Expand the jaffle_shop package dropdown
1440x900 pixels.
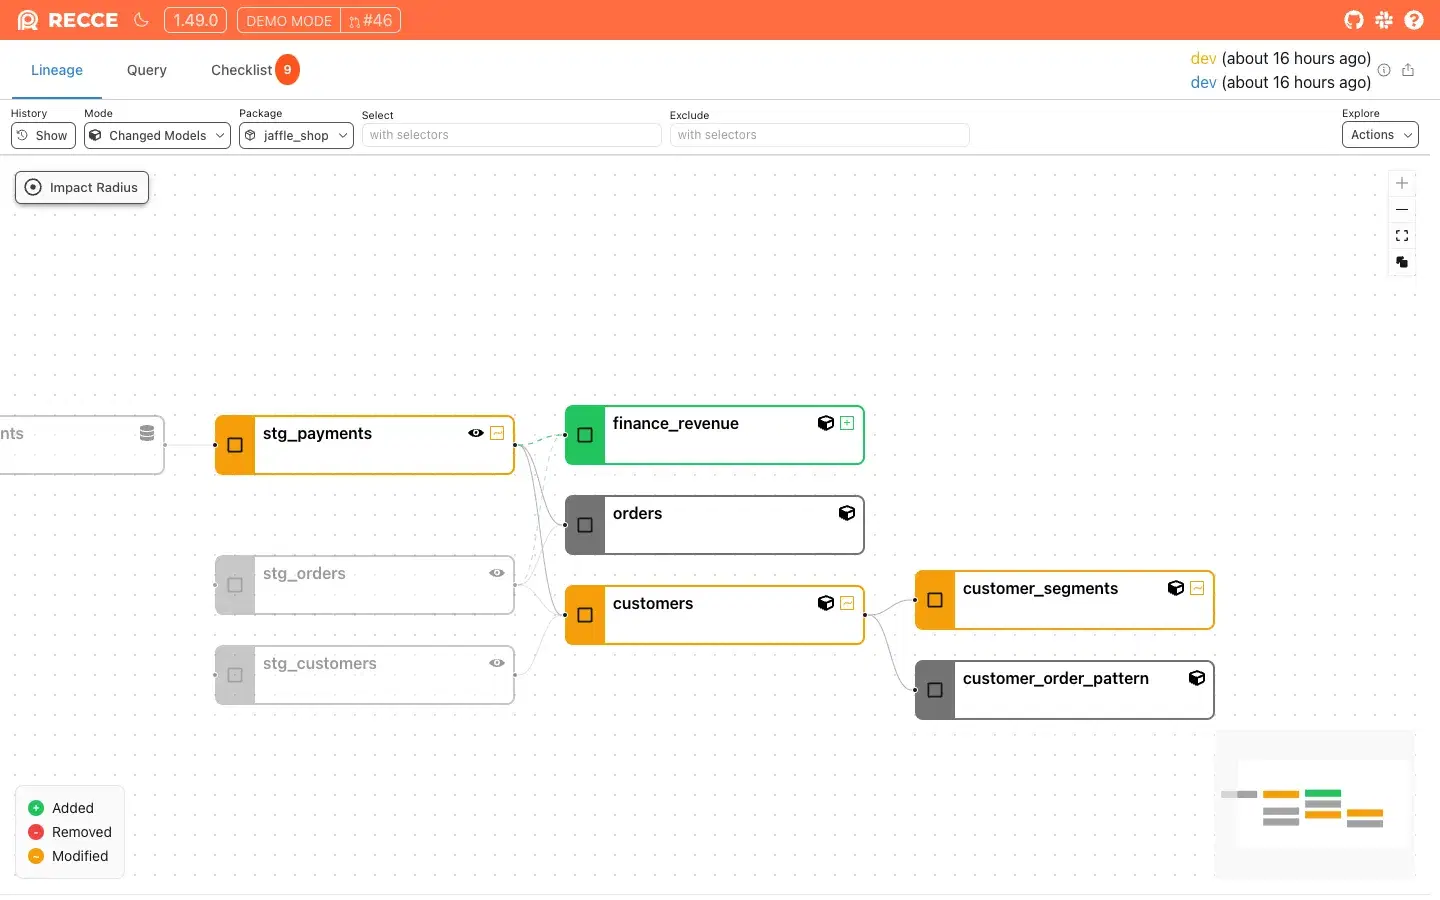(296, 135)
